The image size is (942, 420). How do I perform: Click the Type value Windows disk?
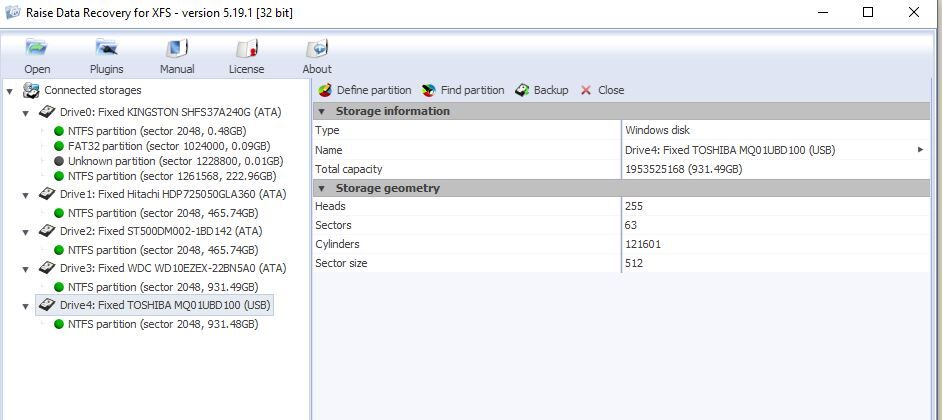pyautogui.click(x=657, y=130)
